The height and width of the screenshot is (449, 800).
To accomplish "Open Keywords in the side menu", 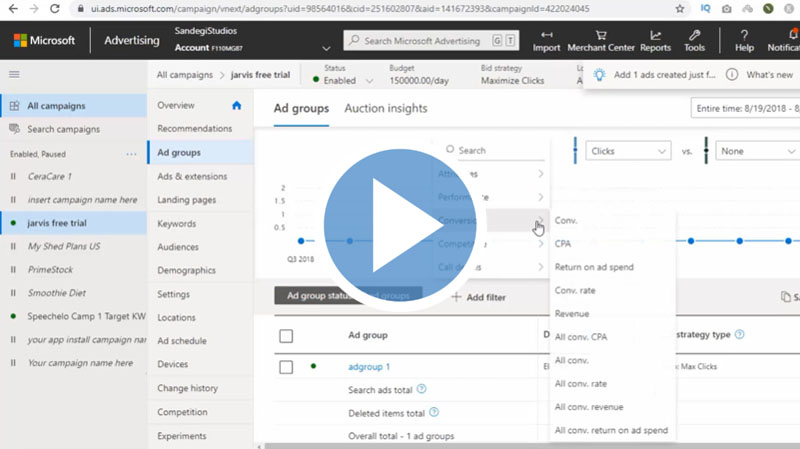I will click(x=177, y=223).
